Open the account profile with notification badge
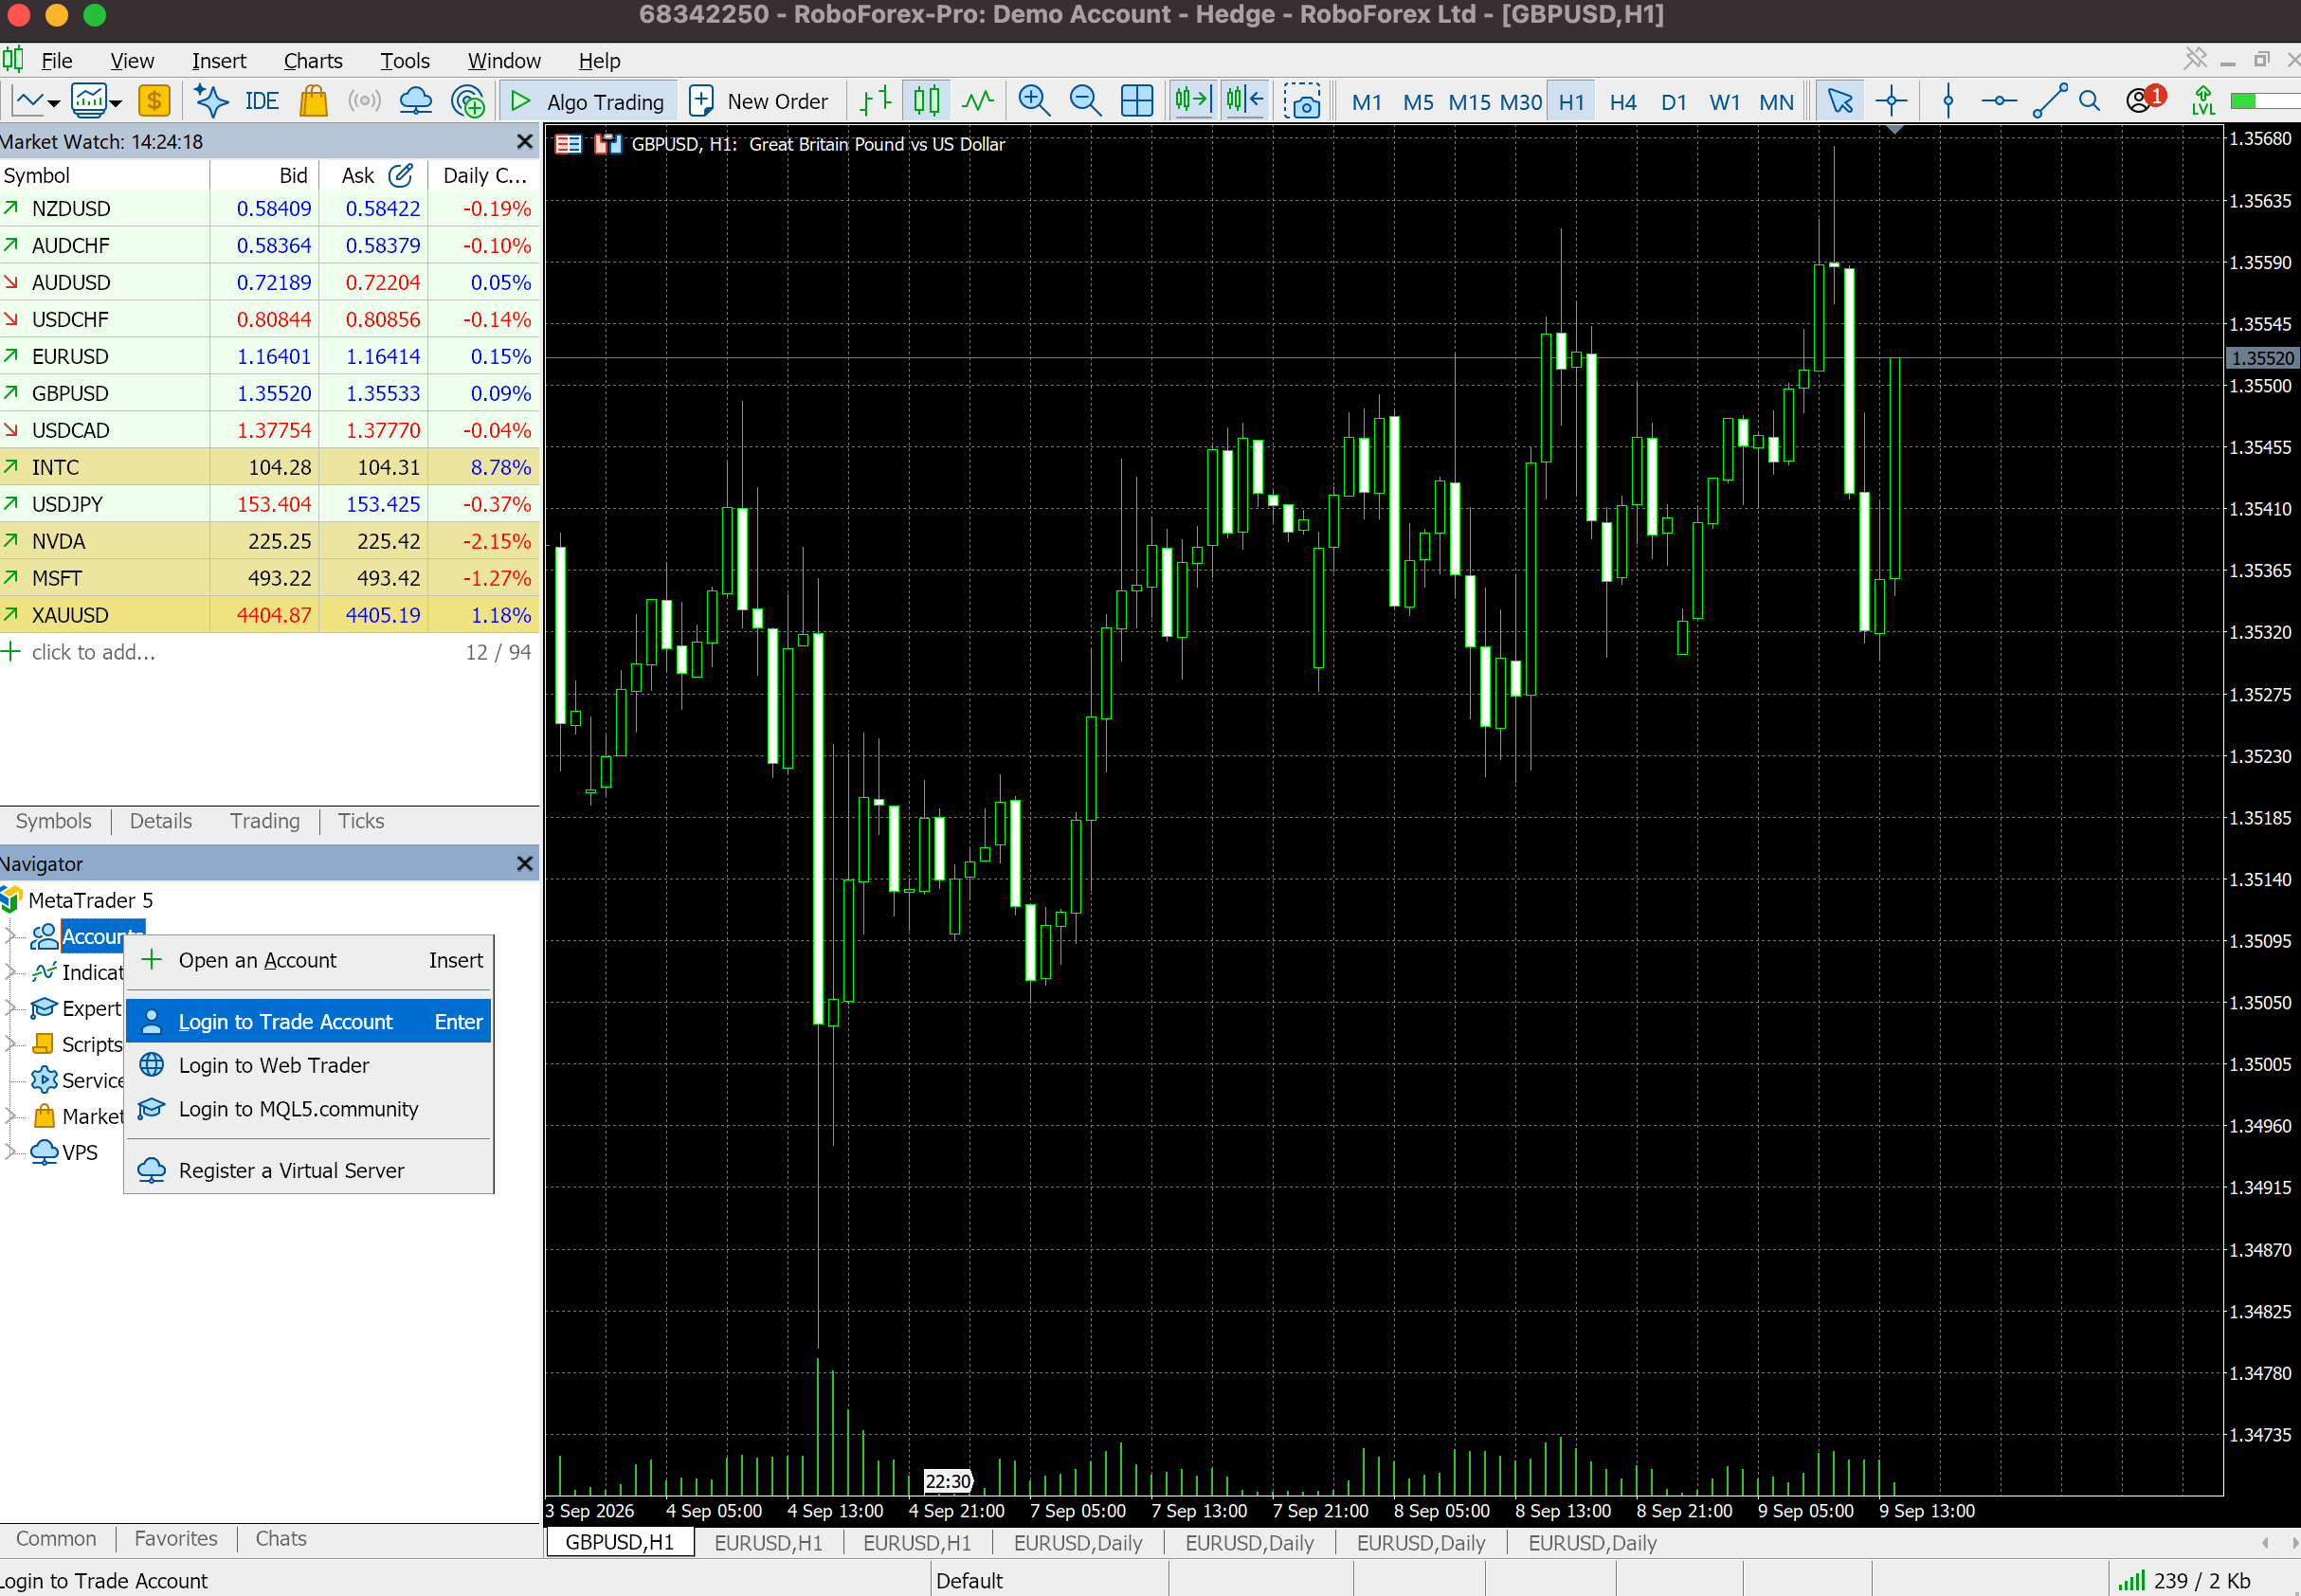 2144,99
